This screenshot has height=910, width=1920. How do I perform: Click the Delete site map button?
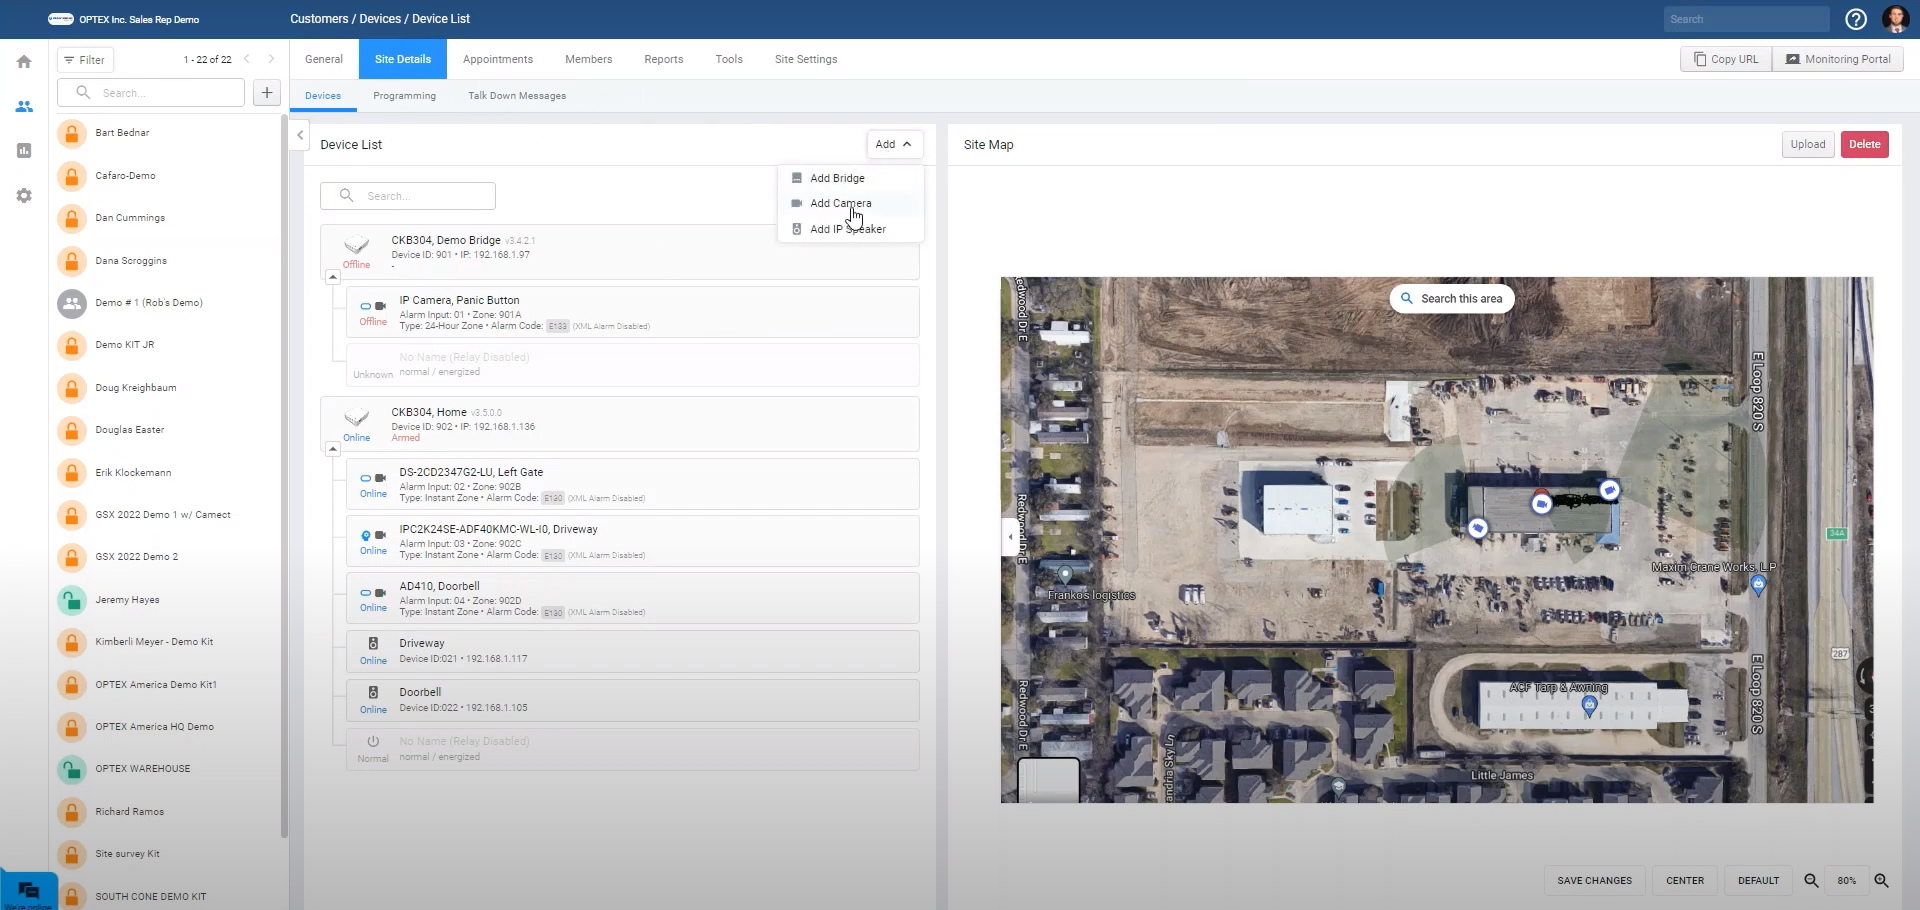(1864, 144)
